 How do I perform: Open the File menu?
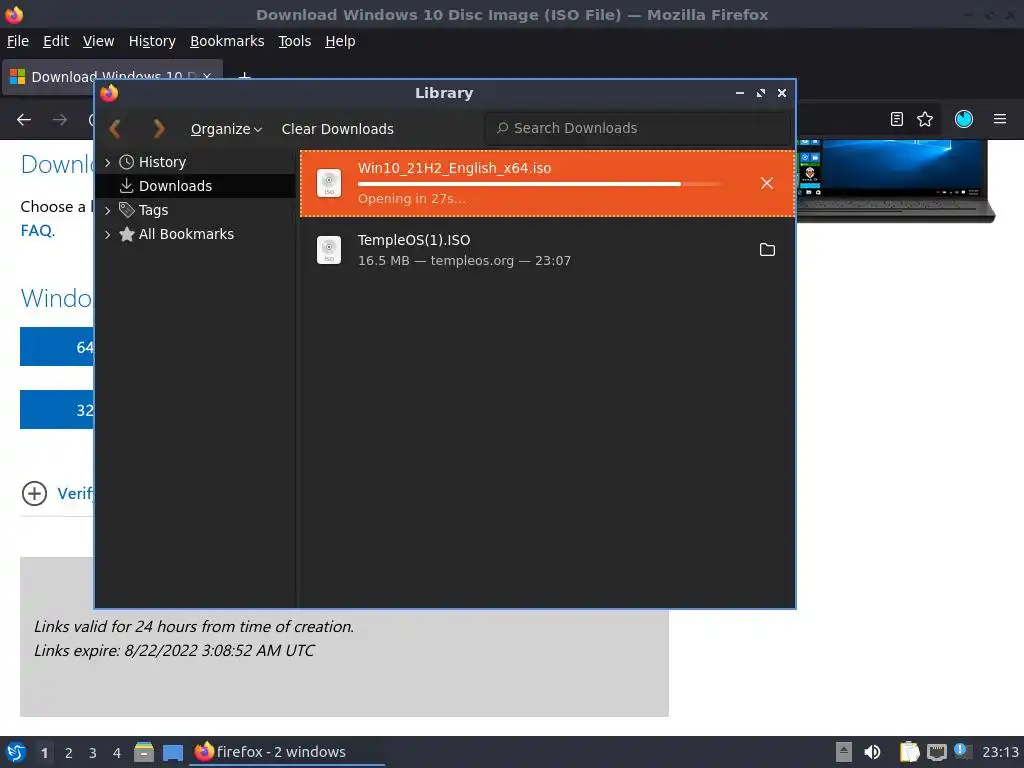[18, 41]
